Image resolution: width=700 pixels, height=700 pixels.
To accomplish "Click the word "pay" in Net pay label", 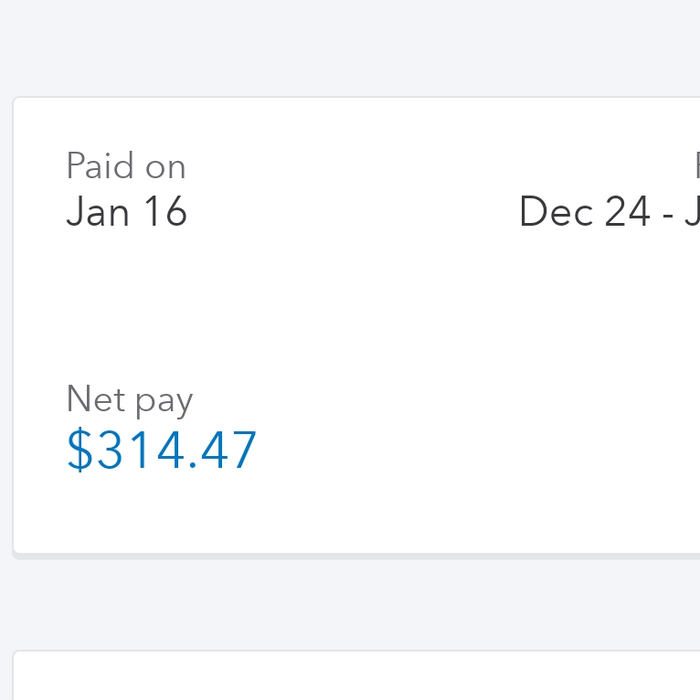I will click(x=163, y=402).
